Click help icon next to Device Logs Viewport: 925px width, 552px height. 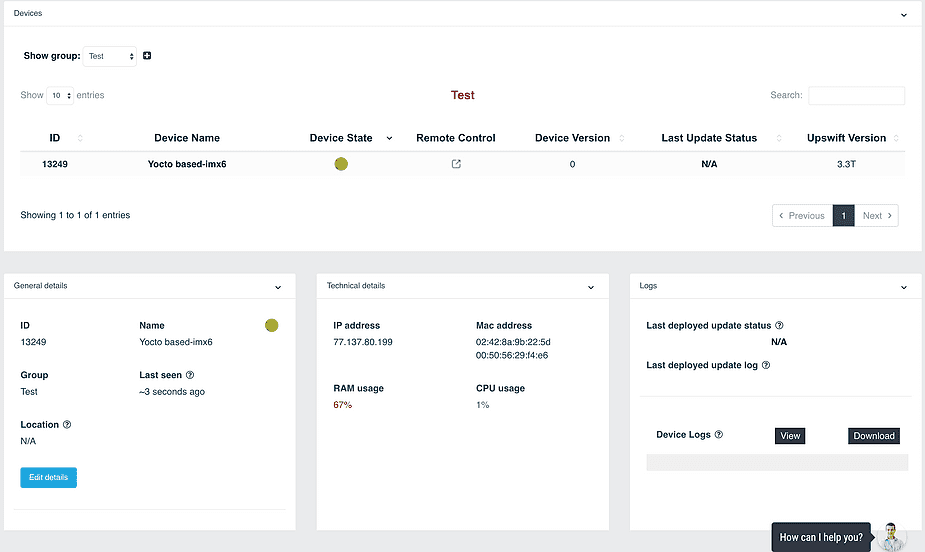point(719,435)
